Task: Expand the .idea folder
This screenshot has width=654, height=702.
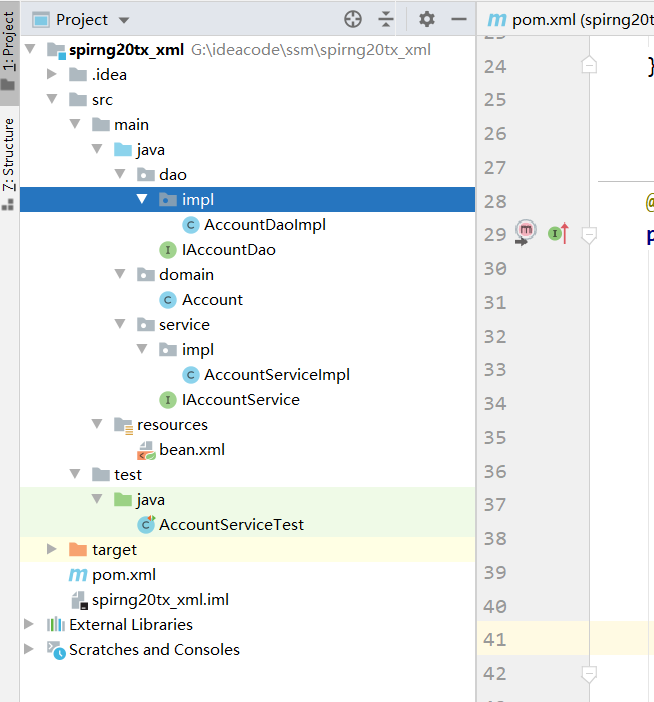Action: click(x=52, y=74)
